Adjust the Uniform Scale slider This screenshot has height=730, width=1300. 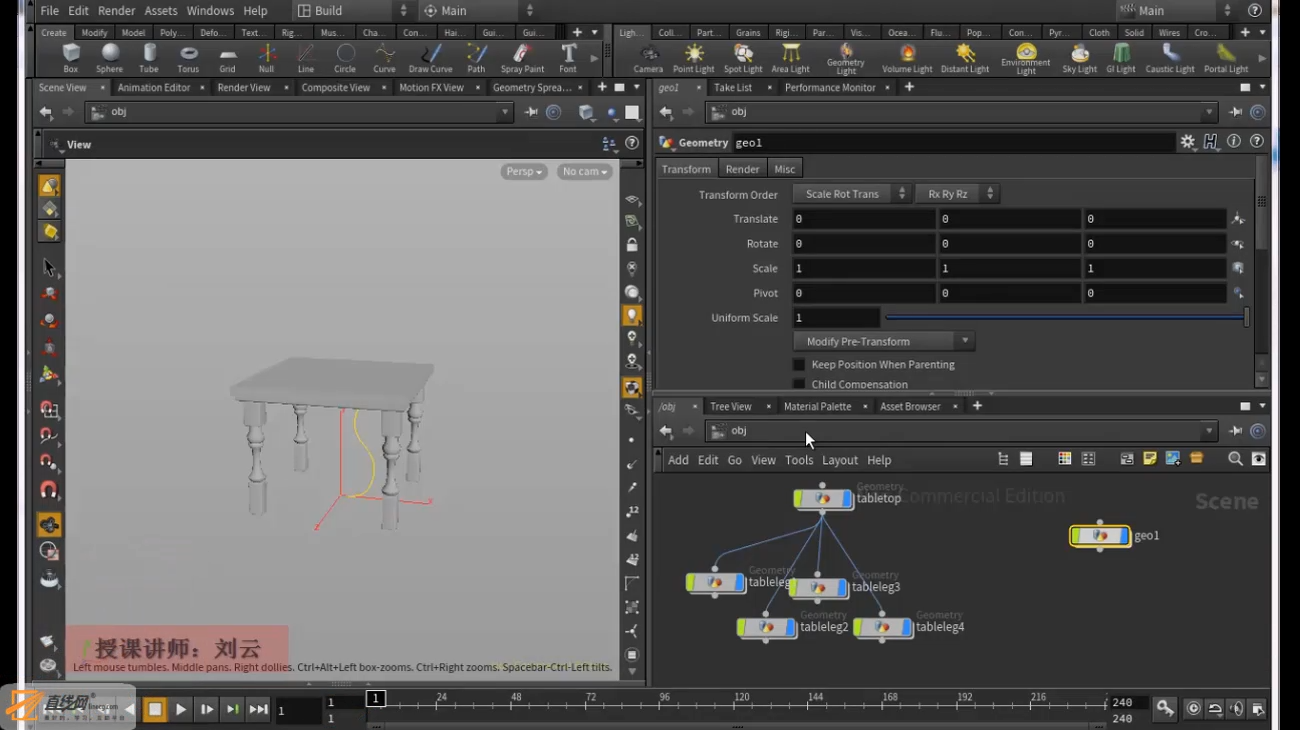[1066, 318]
